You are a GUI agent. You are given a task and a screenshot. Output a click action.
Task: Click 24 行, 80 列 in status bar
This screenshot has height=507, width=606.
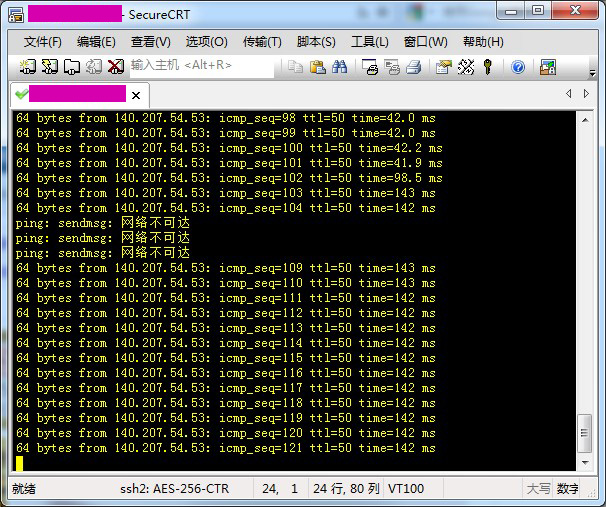coord(346,489)
